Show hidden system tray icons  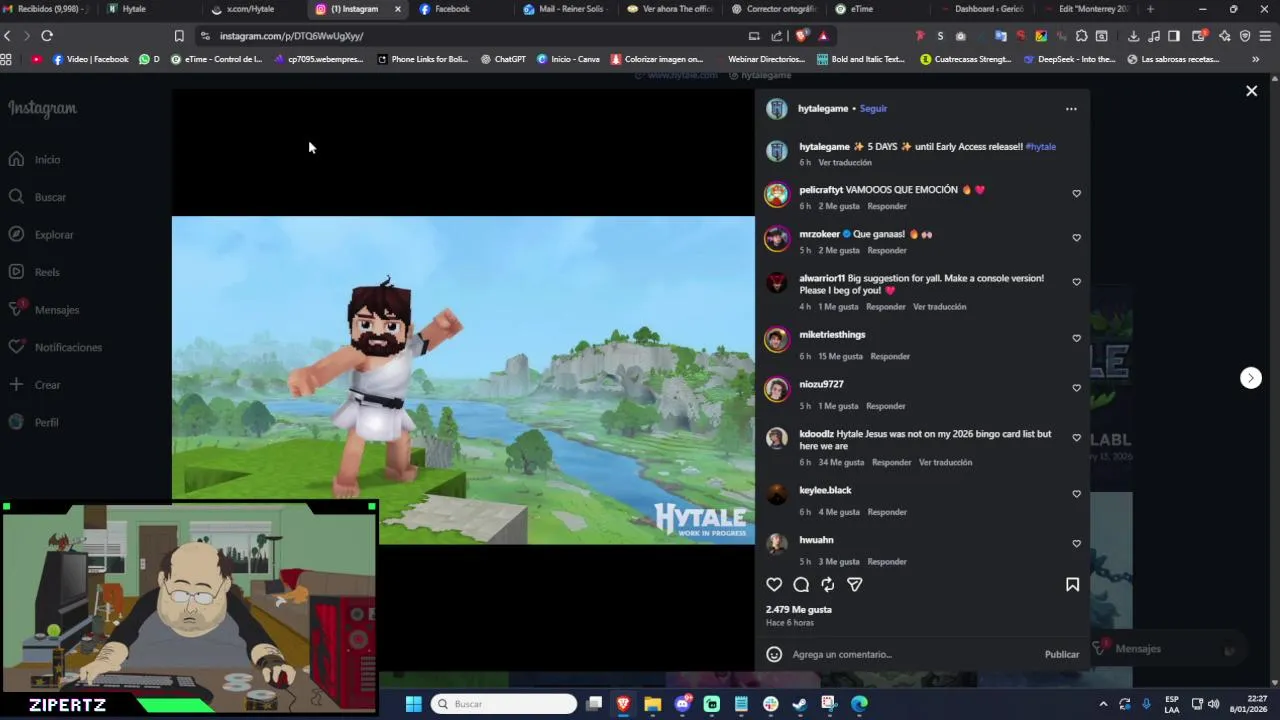click(1103, 704)
